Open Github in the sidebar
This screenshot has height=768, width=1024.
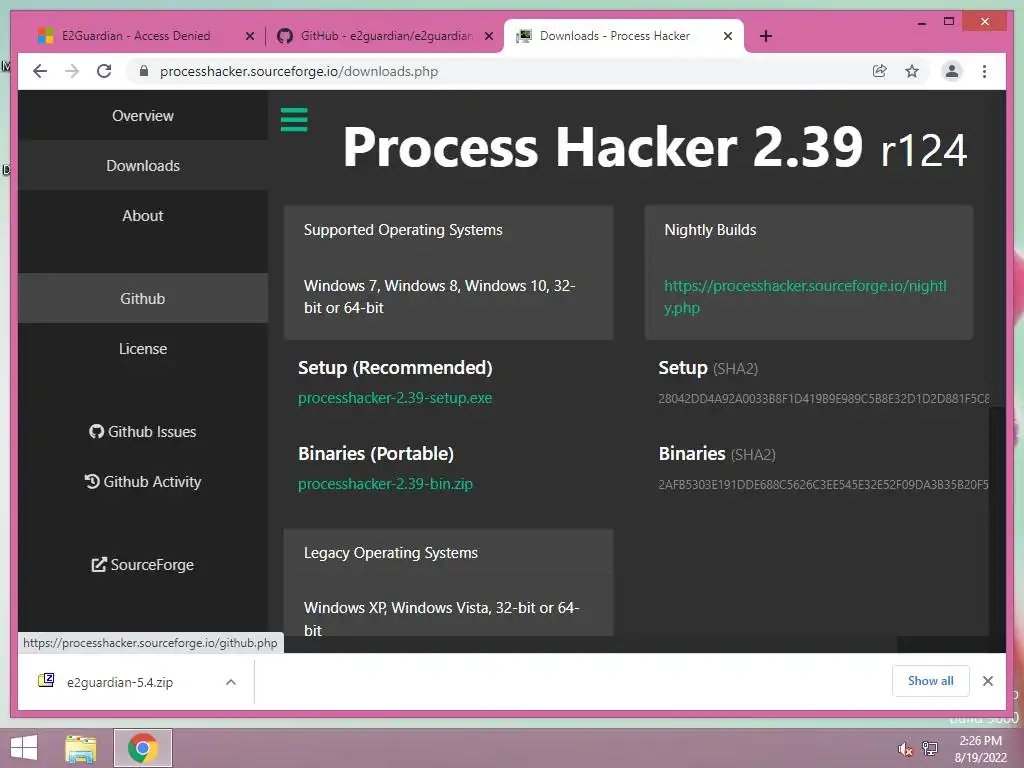pyautogui.click(x=142, y=298)
